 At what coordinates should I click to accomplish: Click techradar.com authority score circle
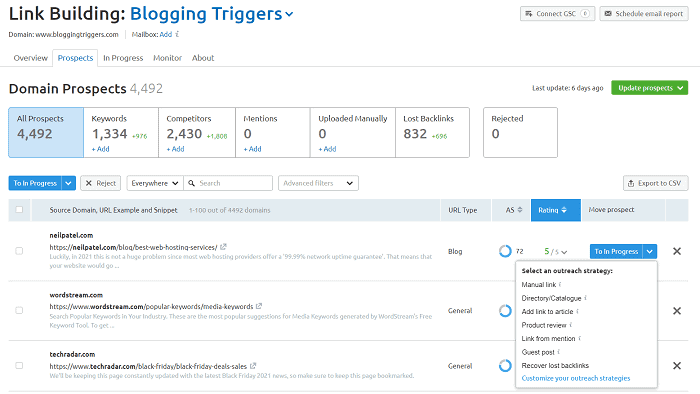[x=505, y=365]
